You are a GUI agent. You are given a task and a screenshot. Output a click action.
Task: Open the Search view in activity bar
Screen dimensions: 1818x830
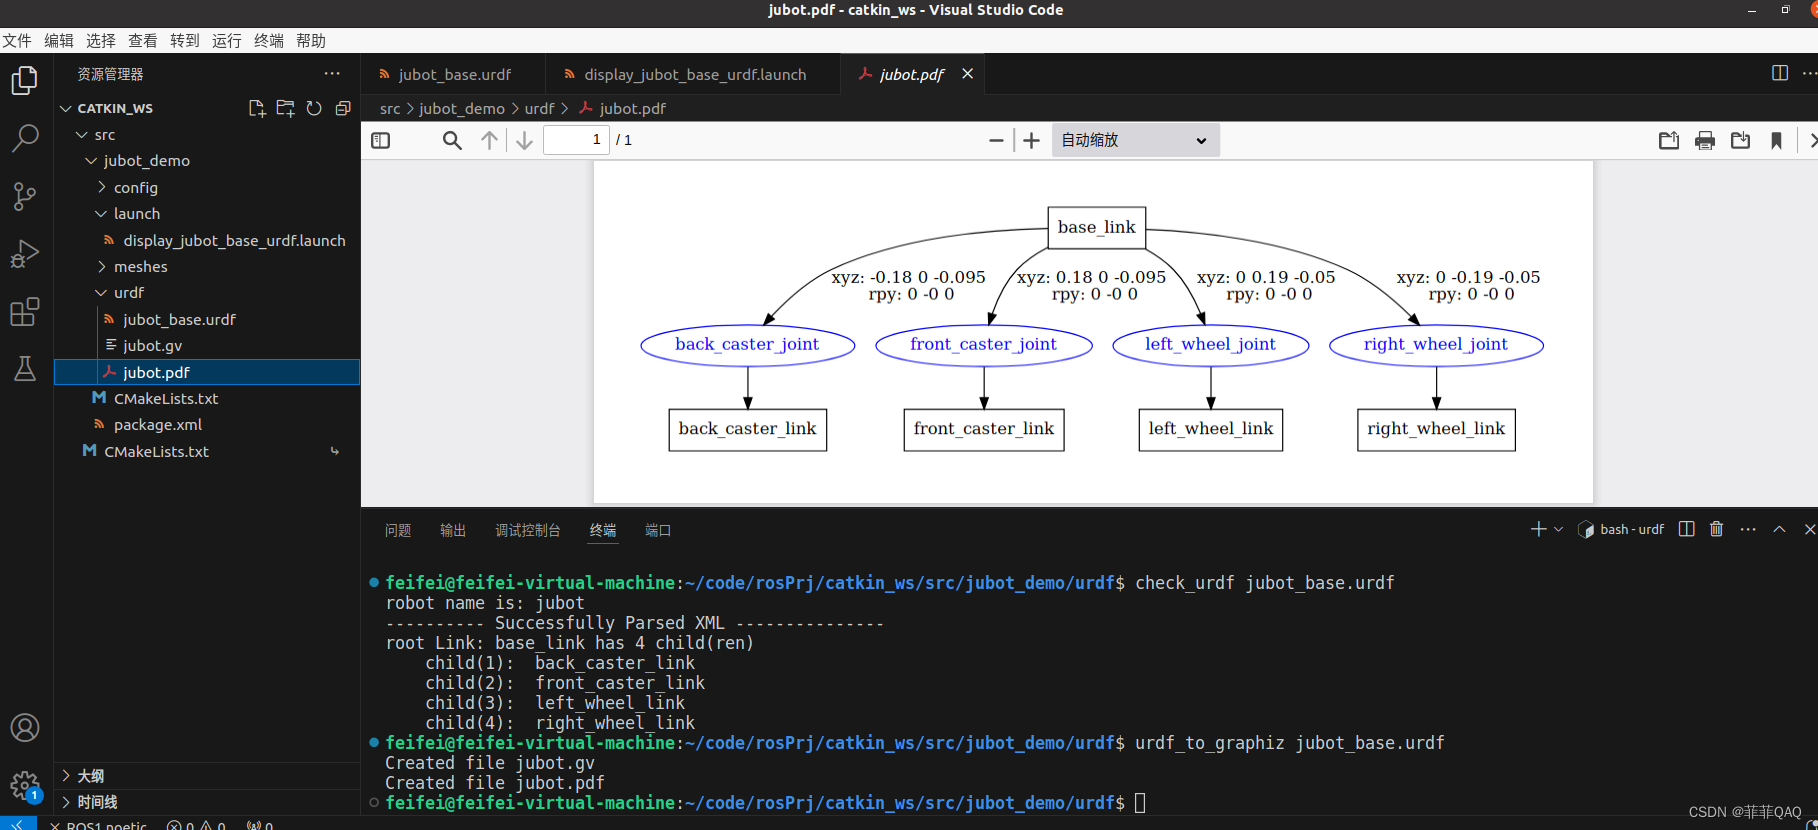coord(25,138)
